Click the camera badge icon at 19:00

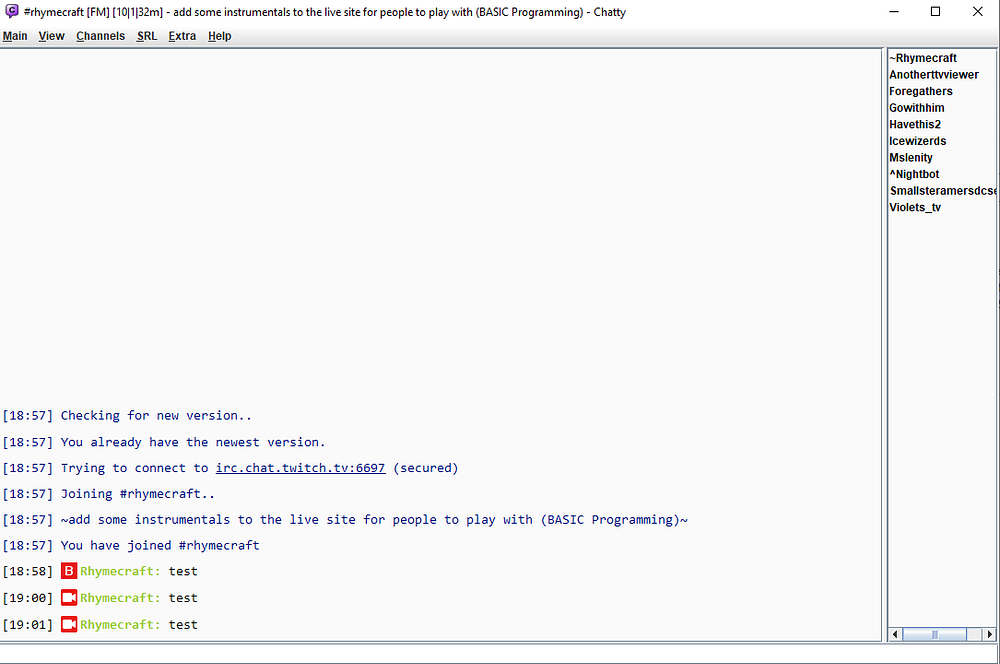tap(69, 598)
